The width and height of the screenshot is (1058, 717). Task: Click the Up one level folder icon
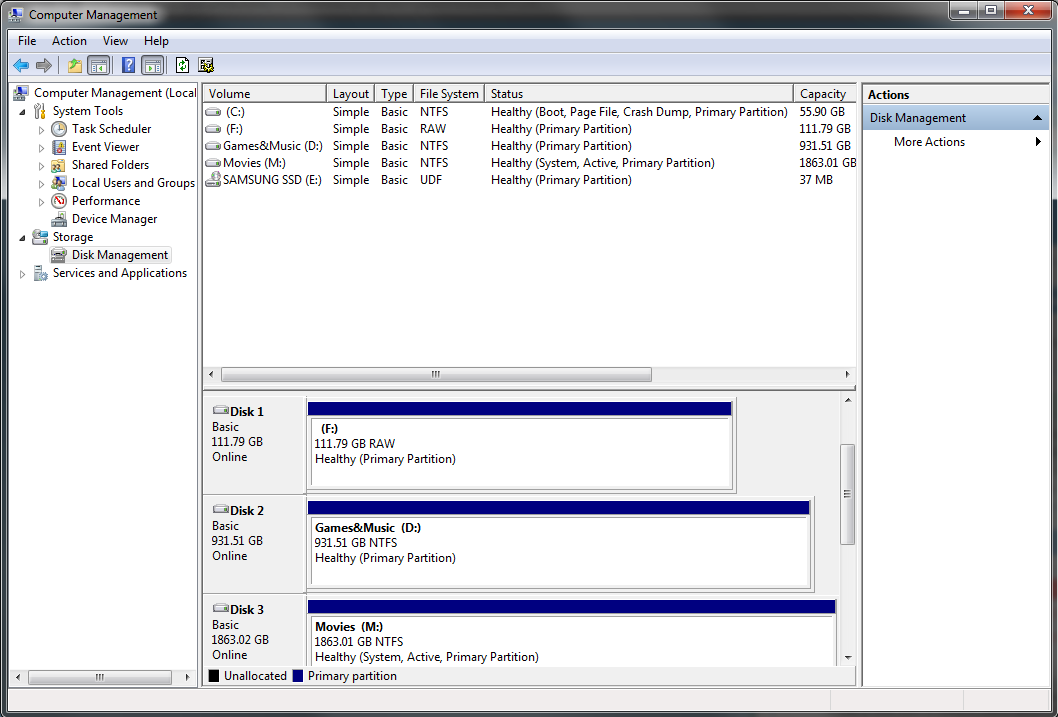(74, 65)
